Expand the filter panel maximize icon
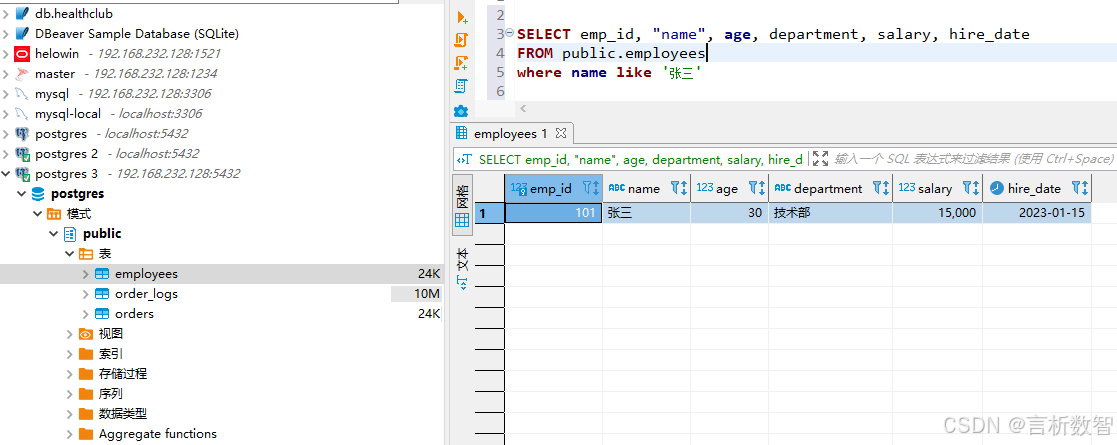The width and height of the screenshot is (1117, 445). [x=820, y=159]
